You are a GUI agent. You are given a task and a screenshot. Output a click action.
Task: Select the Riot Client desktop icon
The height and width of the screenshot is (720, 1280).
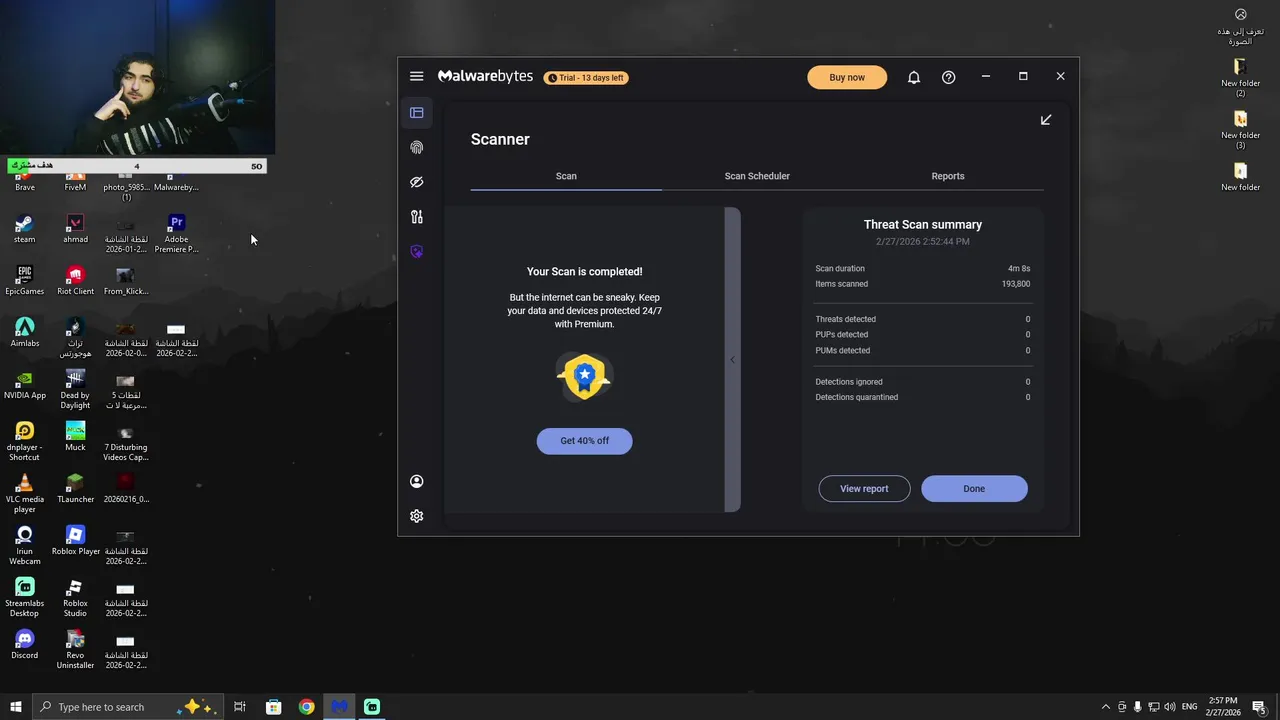(75, 281)
